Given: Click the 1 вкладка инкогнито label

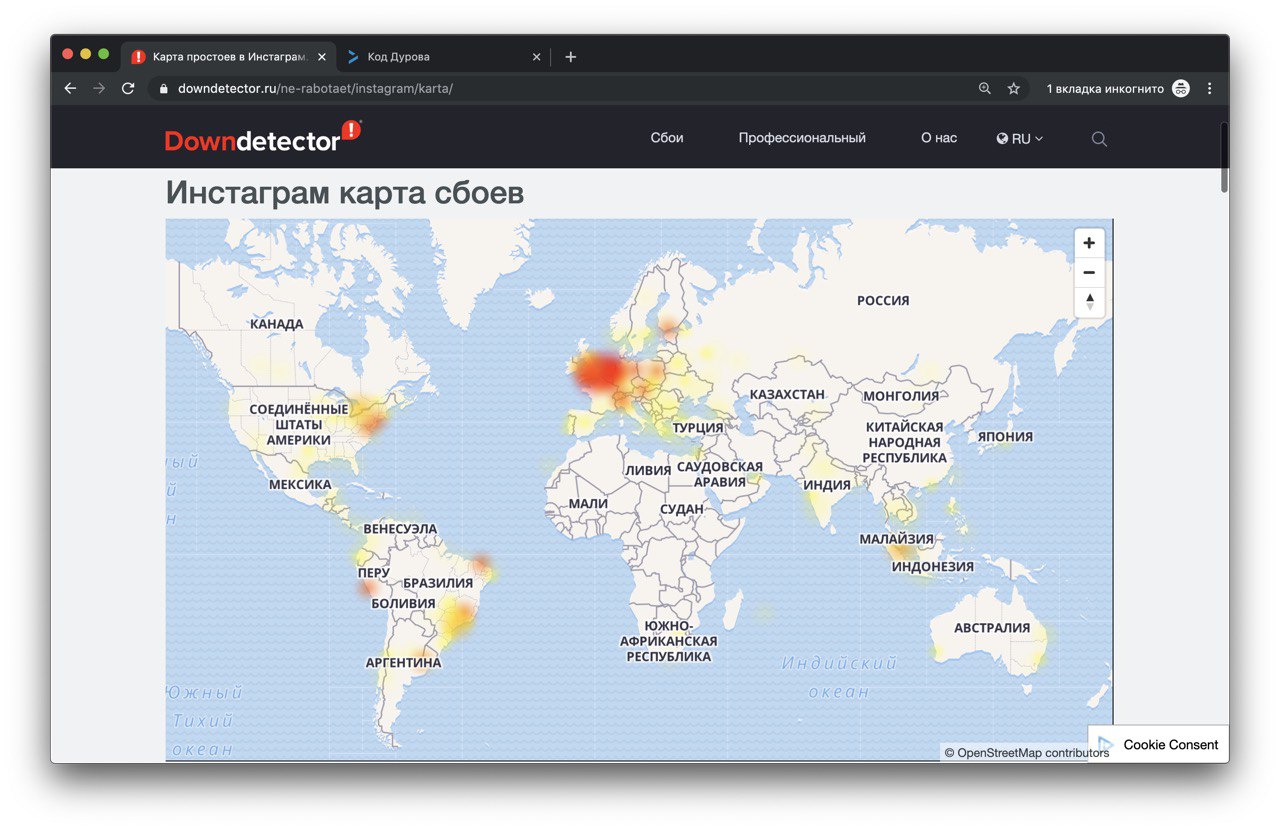Looking at the screenshot, I should pyautogui.click(x=1105, y=88).
